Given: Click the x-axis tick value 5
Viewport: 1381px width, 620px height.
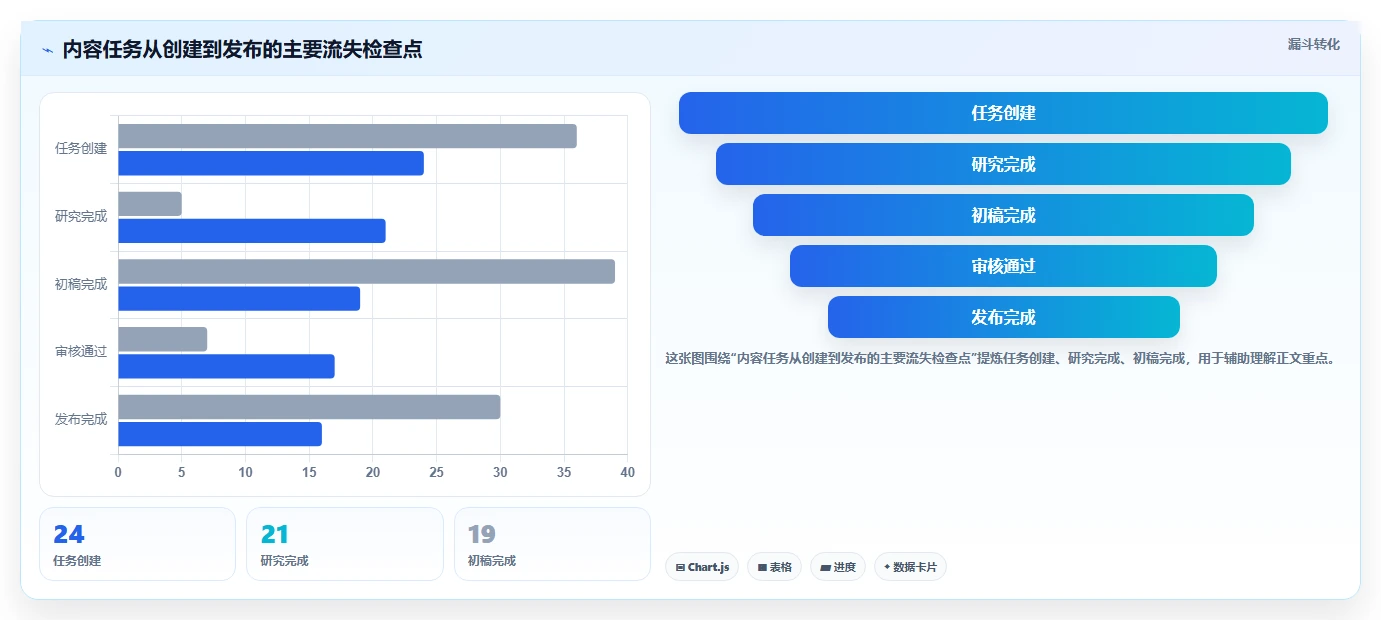Looking at the screenshot, I should tap(182, 472).
